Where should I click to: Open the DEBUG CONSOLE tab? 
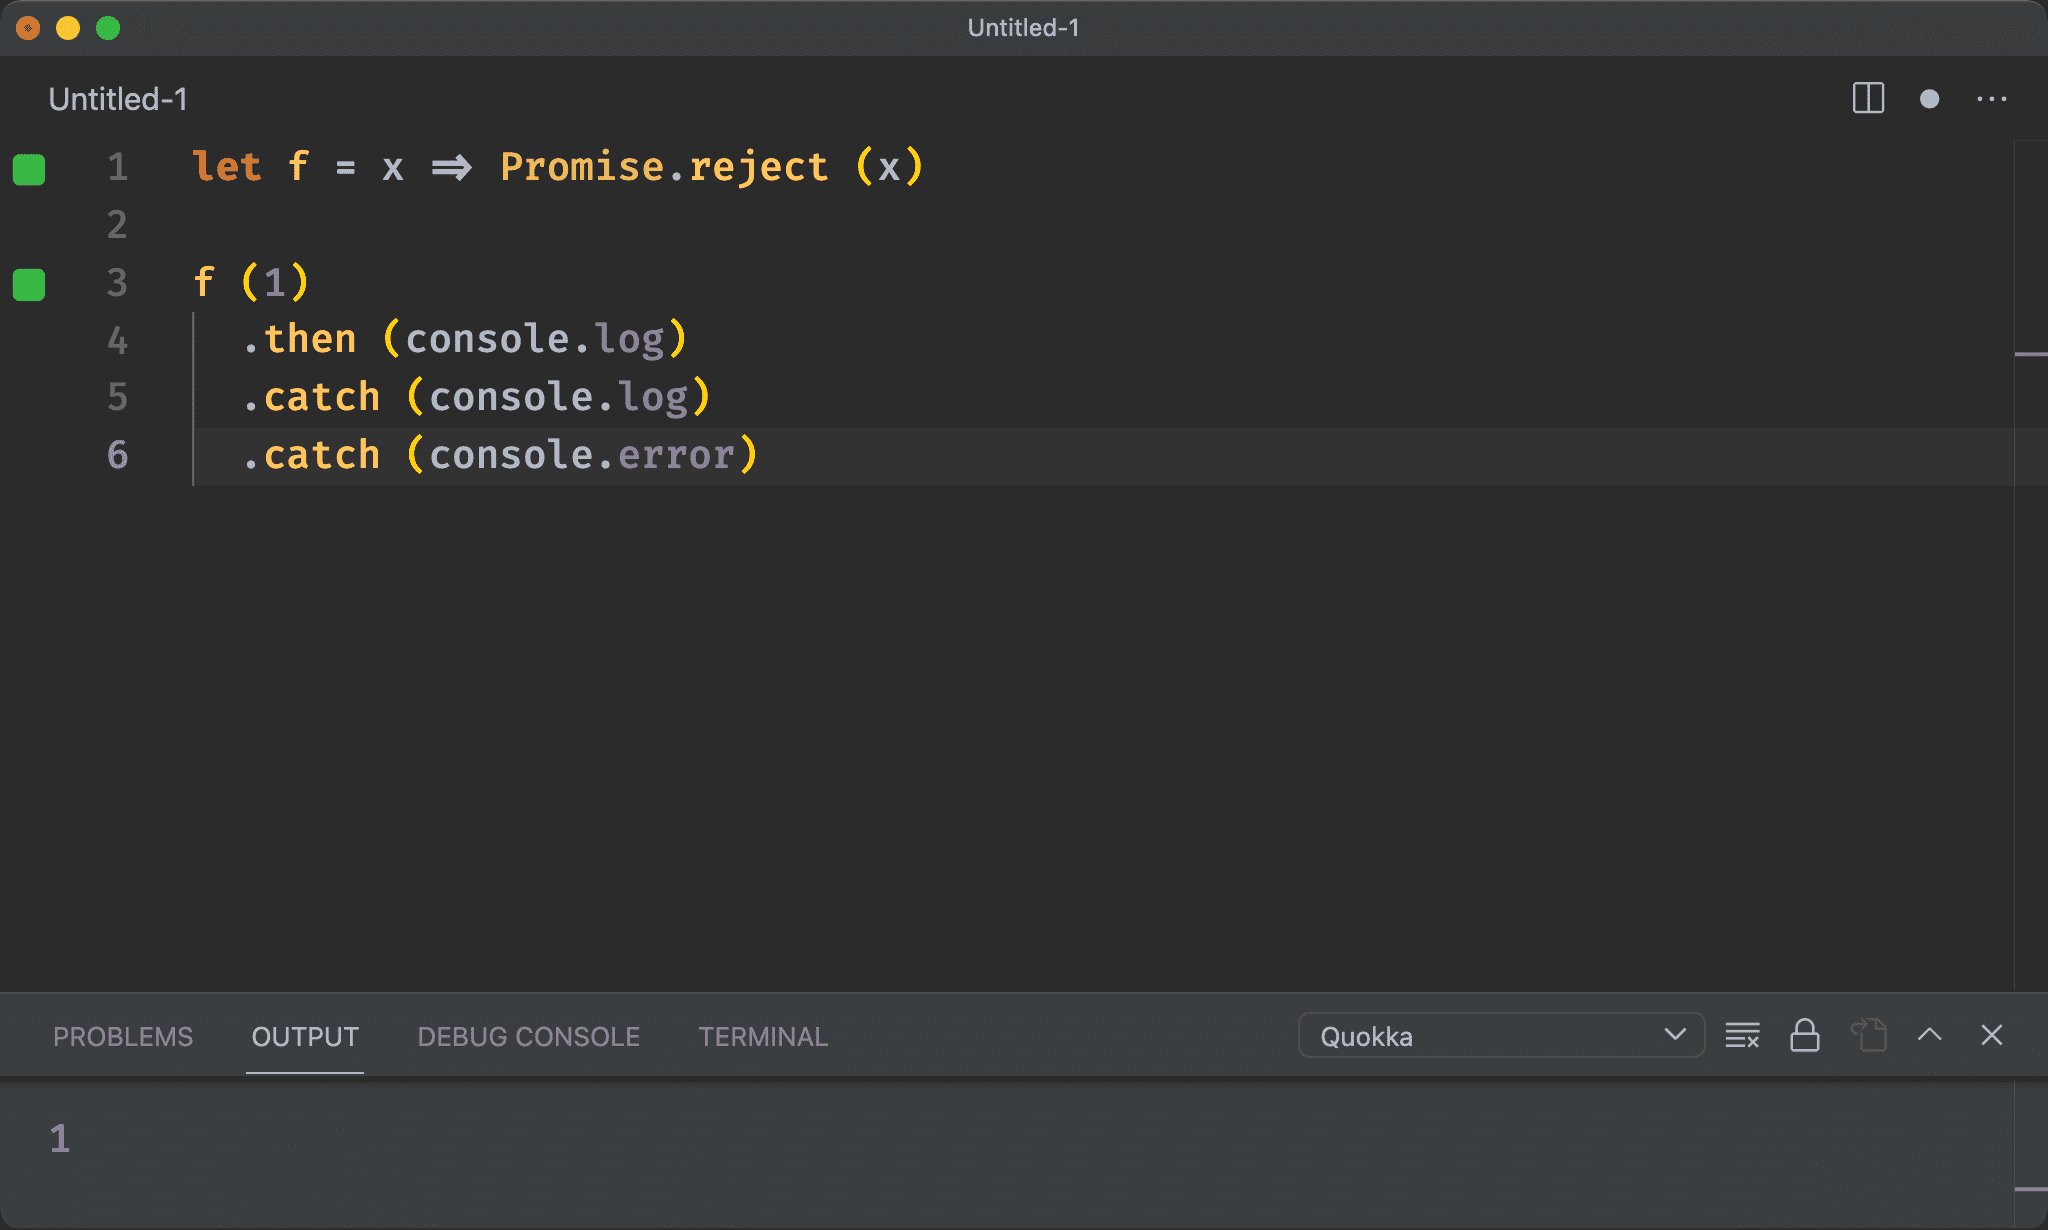[x=528, y=1036]
